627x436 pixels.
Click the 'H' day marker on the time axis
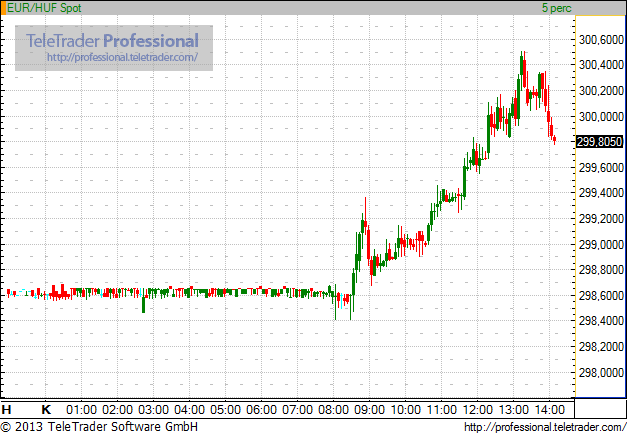[6, 410]
